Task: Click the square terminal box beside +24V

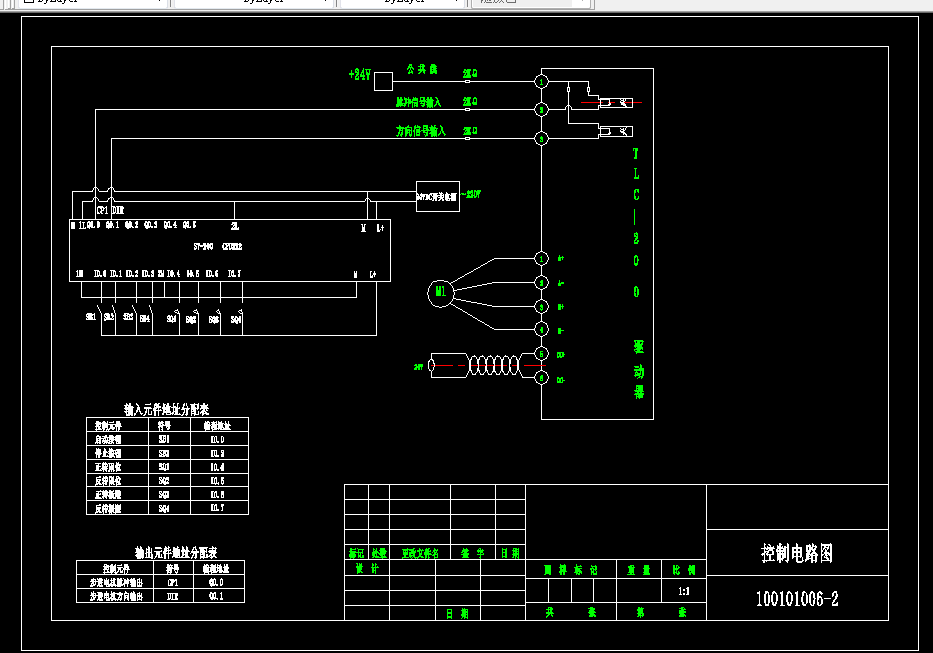Action: (383, 82)
